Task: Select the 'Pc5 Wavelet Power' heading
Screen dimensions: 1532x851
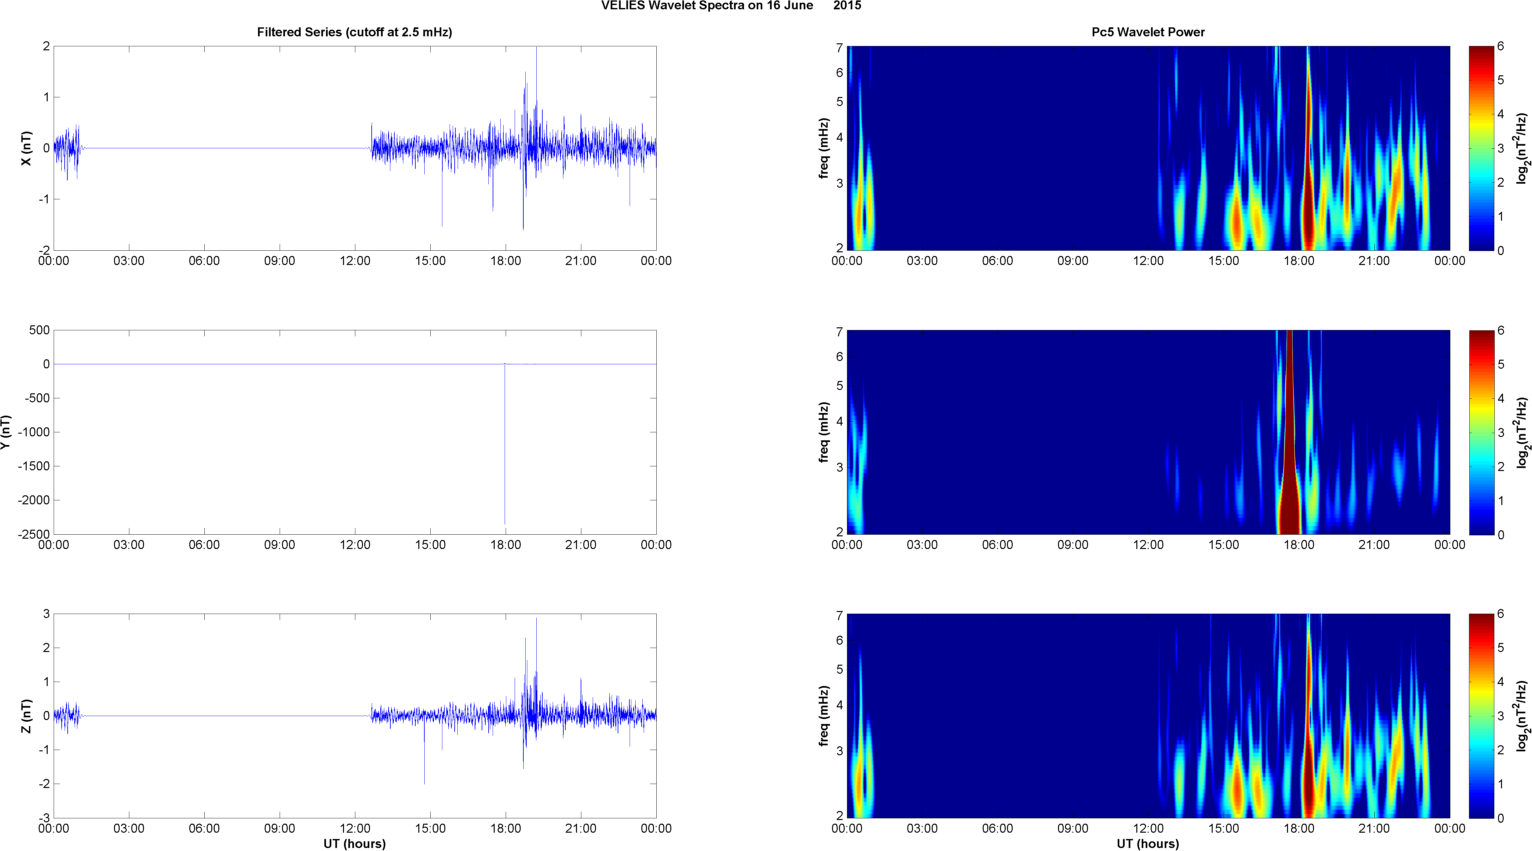Action: (1148, 32)
